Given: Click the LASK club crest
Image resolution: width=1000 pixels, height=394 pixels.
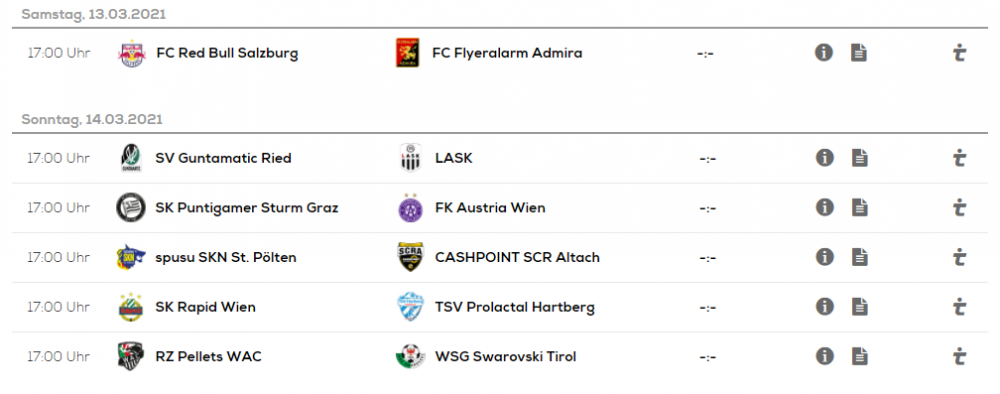Looking at the screenshot, I should pyautogui.click(x=409, y=157).
